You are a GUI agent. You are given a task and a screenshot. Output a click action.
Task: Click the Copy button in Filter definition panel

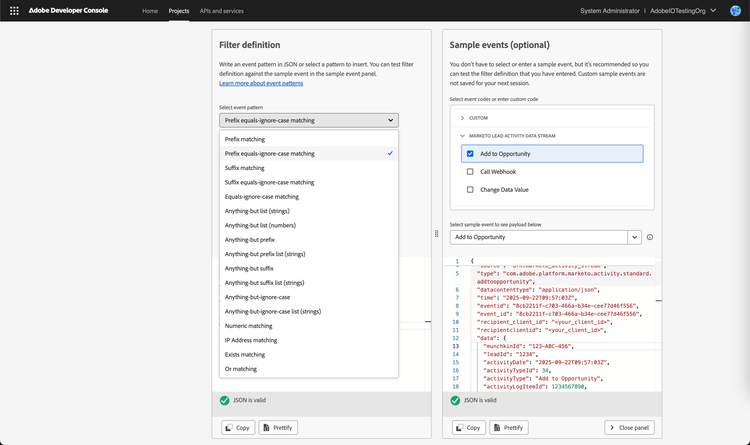point(238,427)
